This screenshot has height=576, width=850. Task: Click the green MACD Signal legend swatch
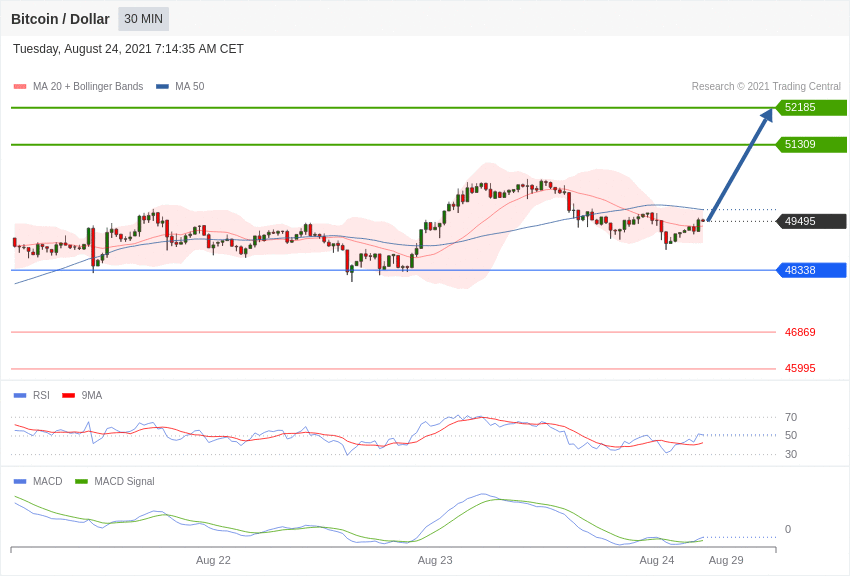[81, 482]
